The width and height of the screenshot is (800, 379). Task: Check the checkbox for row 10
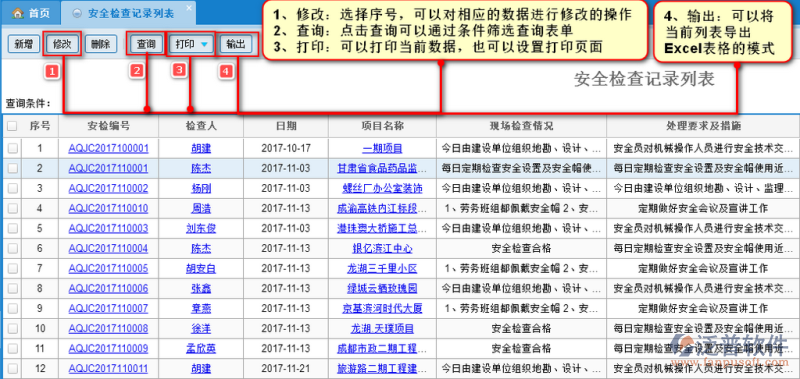click(12, 329)
